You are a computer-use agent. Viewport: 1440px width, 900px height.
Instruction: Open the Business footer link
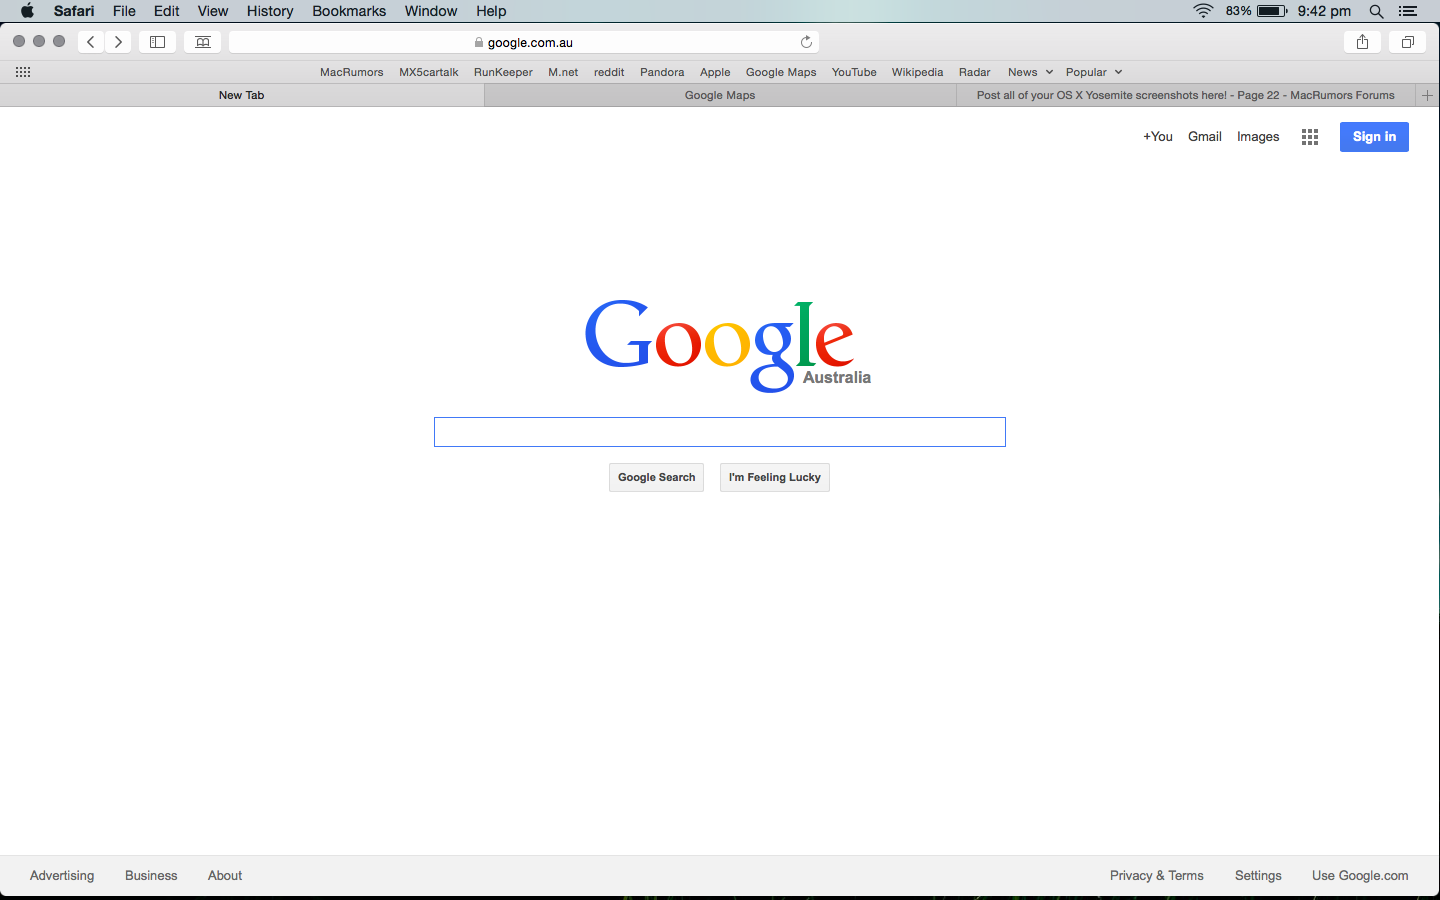point(151,875)
